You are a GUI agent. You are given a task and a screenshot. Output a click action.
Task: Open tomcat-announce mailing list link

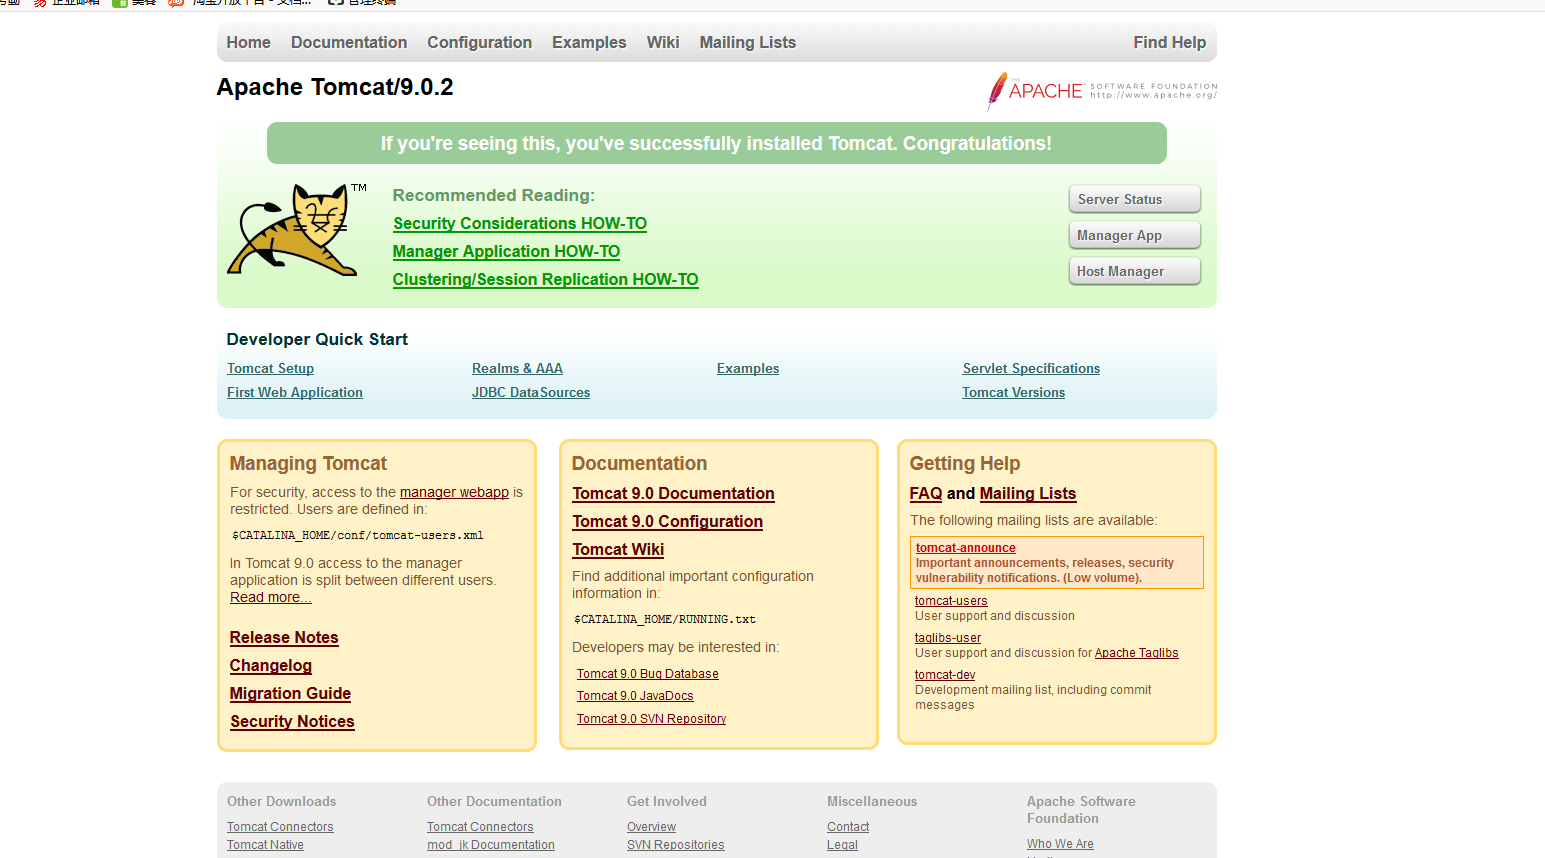click(965, 548)
